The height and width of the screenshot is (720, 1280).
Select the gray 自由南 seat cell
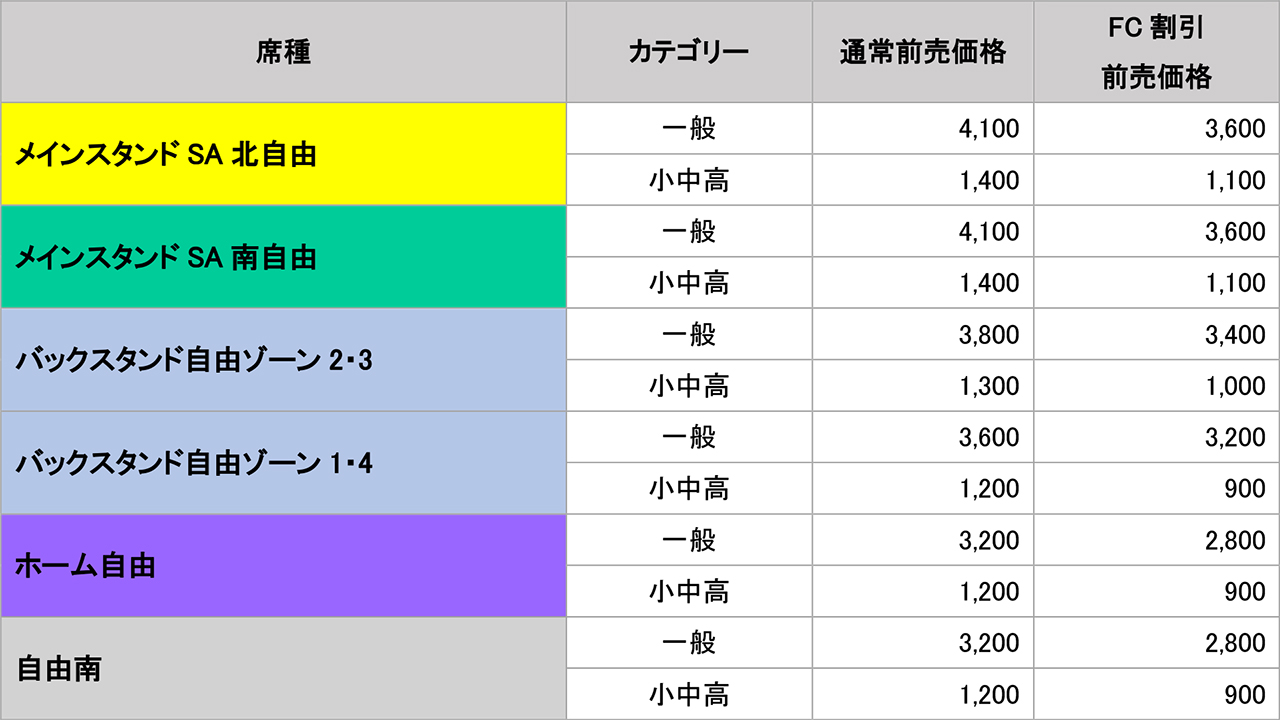(x=283, y=668)
